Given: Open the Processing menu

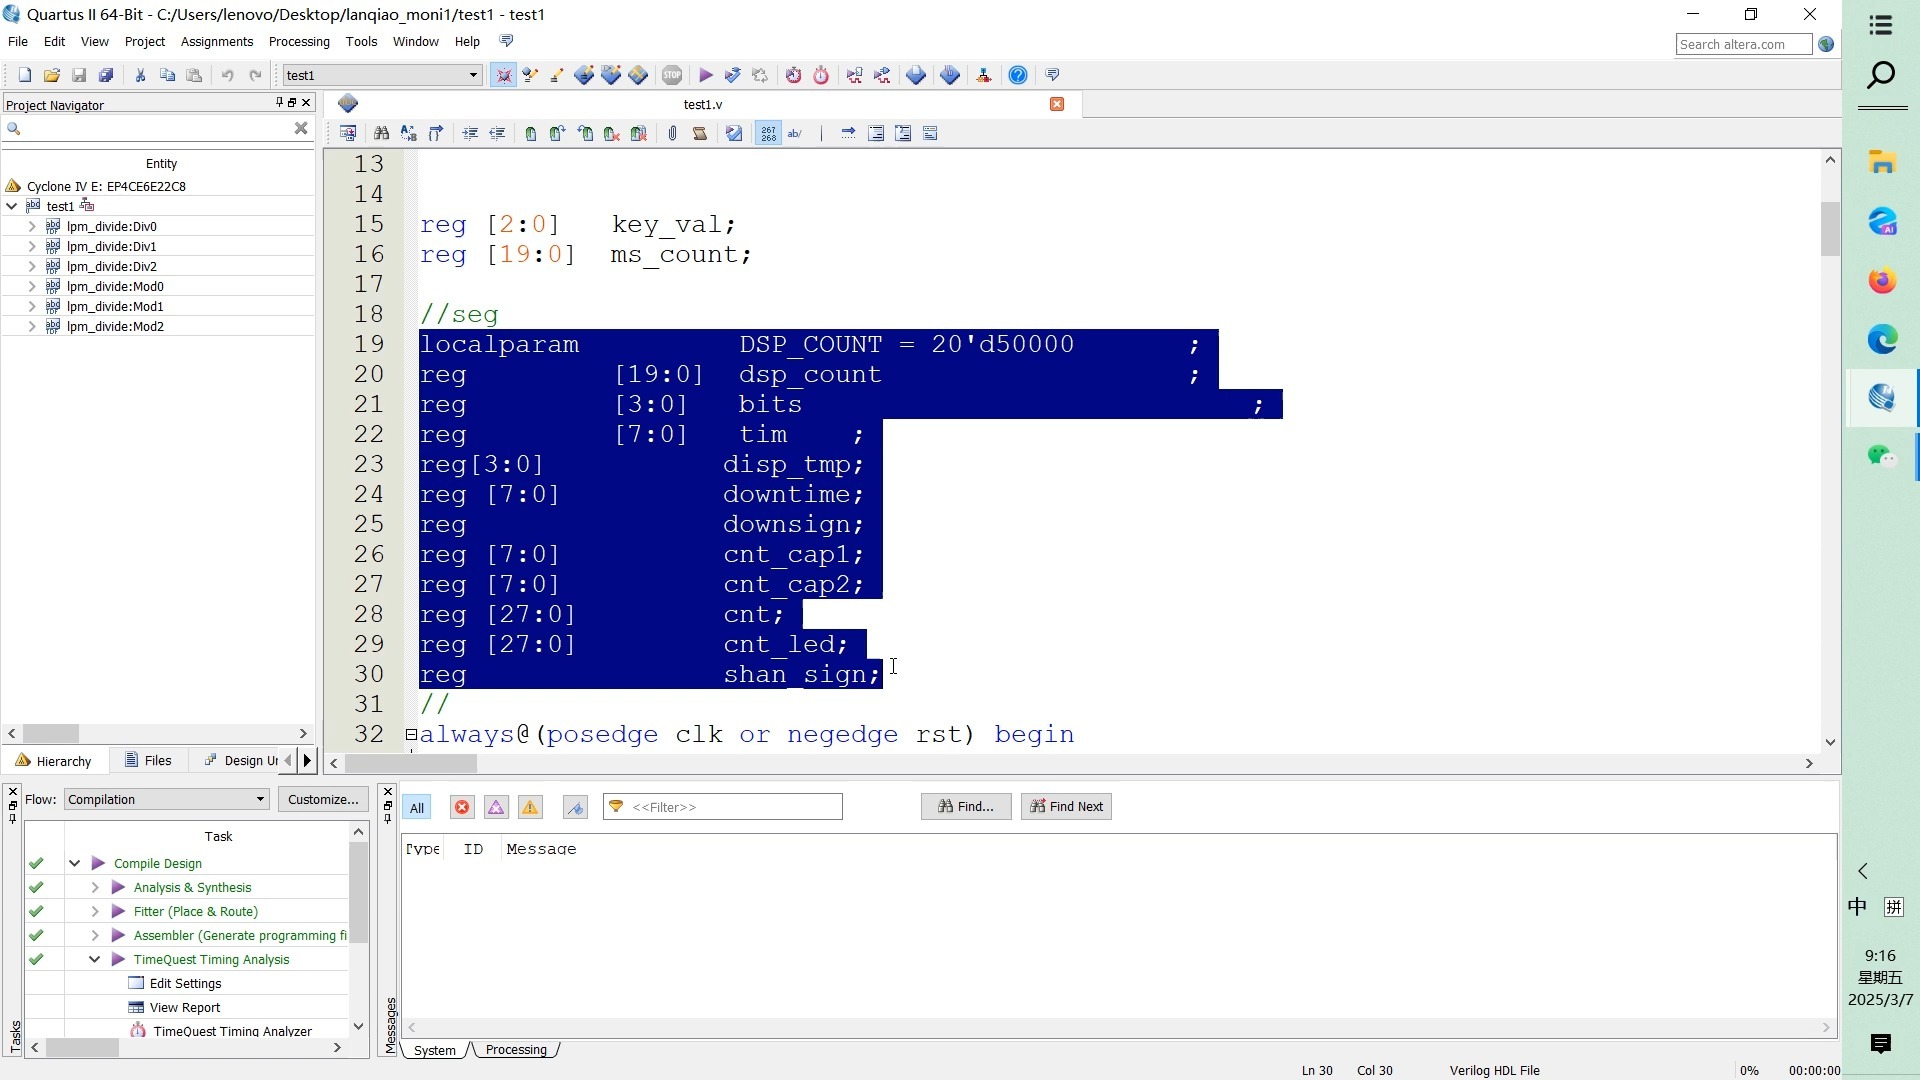Looking at the screenshot, I should click(x=299, y=41).
